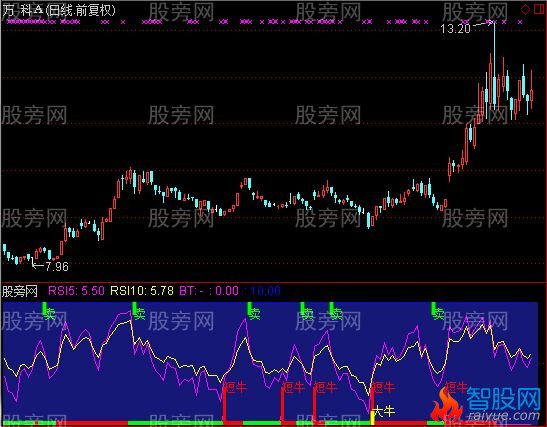Click the red split-window square icon
This screenshot has height=427, width=547.
[x=539, y=9]
